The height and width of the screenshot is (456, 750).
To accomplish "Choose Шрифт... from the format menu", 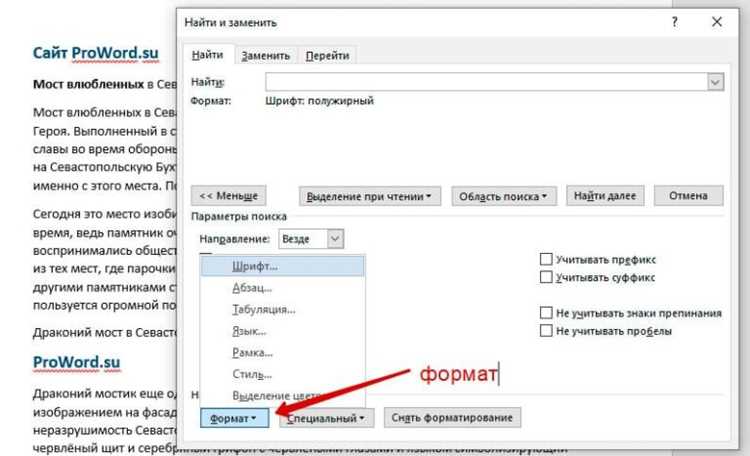I will (282, 266).
